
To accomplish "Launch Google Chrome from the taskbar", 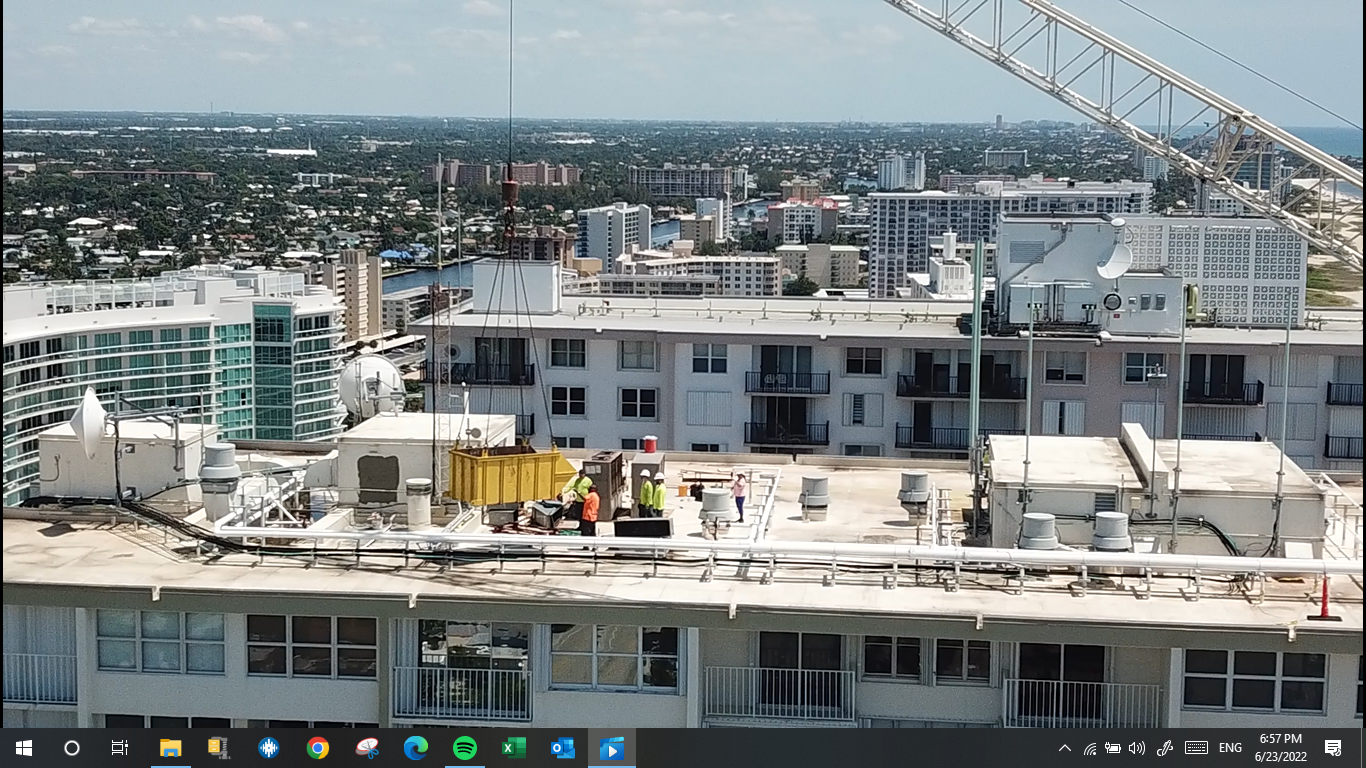I will [318, 748].
